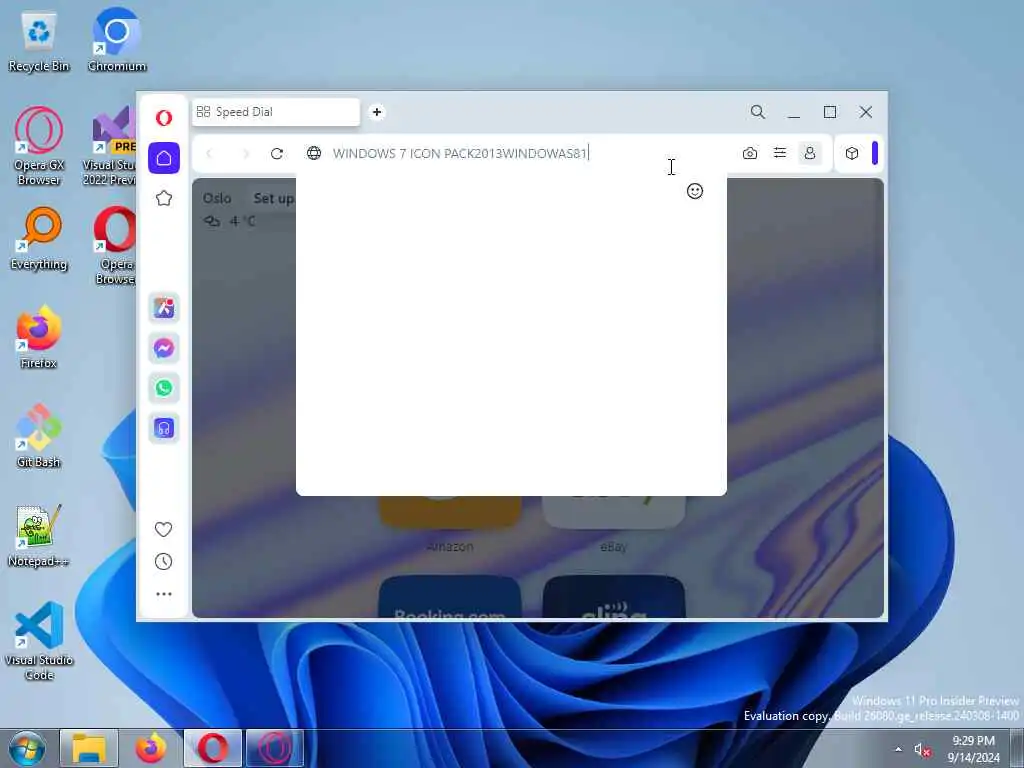The height and width of the screenshot is (768, 1024).
Task: Click the show desktop strip
Action: (x=1017, y=748)
